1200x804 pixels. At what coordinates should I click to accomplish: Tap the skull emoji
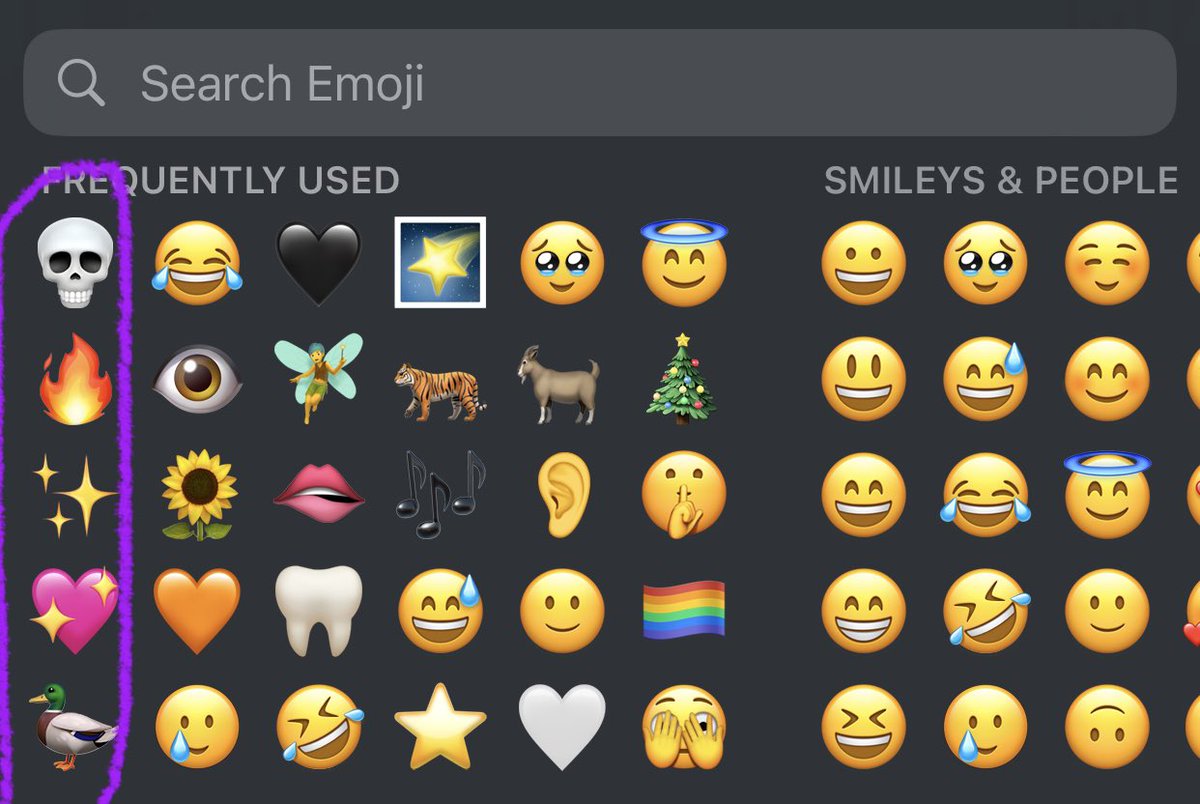click(x=75, y=263)
